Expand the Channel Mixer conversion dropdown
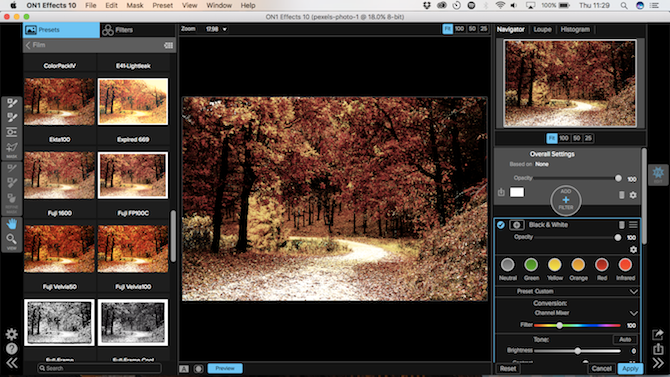This screenshot has height=377, width=670. click(633, 313)
